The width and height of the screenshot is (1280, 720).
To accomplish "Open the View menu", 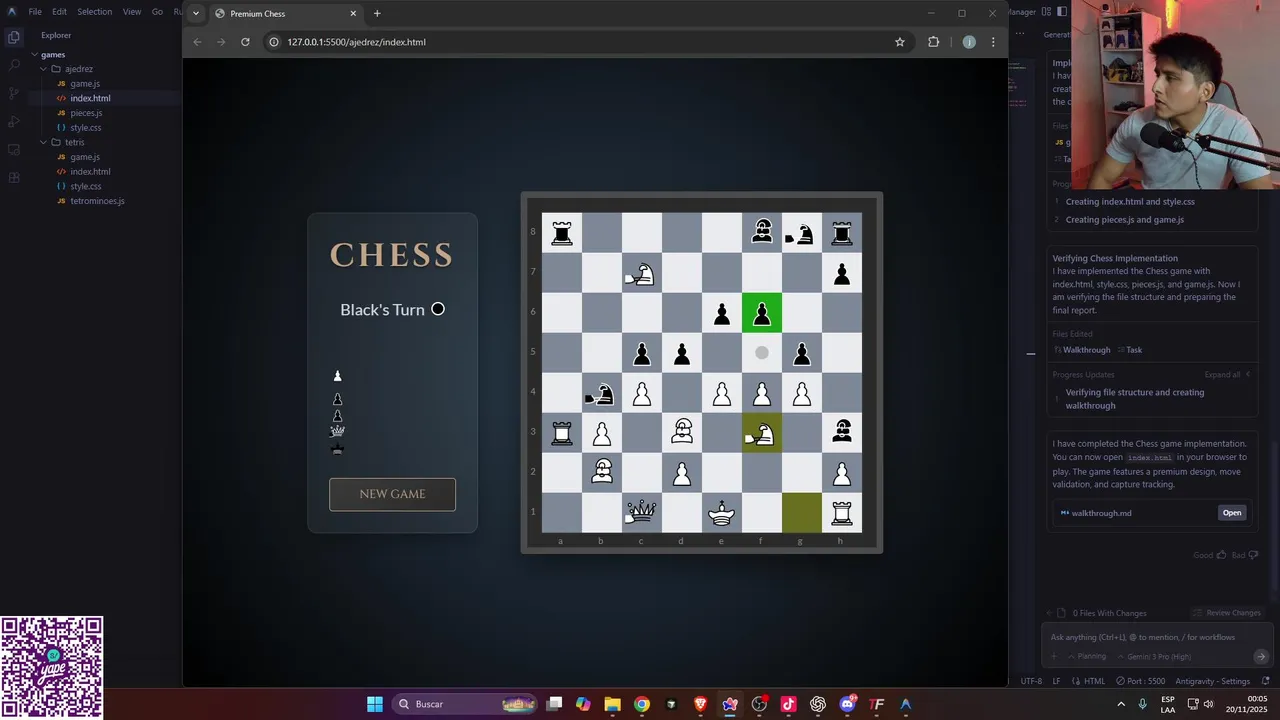I will pyautogui.click(x=132, y=12).
